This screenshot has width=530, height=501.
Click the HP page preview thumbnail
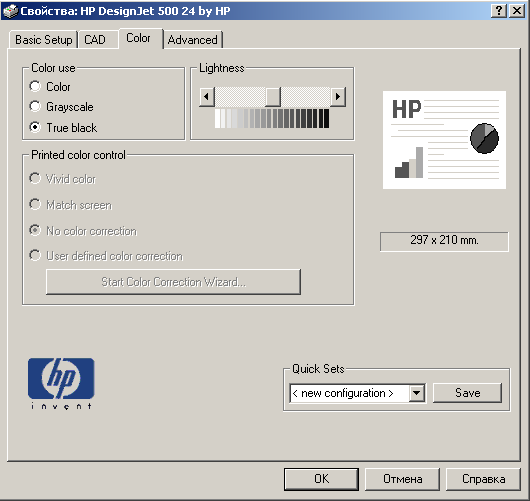tap(444, 140)
